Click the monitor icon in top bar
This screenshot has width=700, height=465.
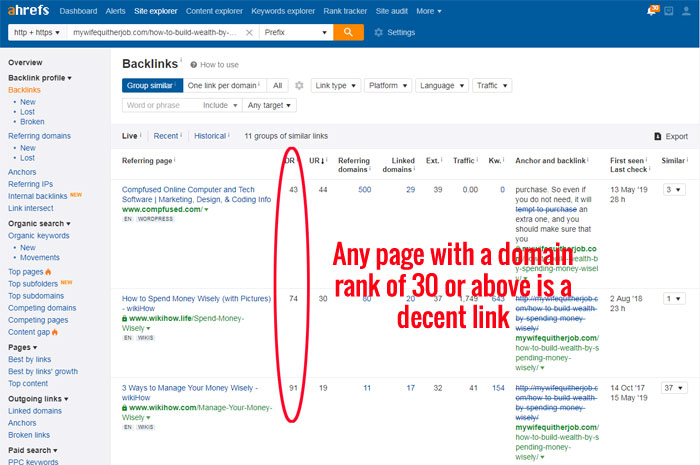(x=669, y=11)
